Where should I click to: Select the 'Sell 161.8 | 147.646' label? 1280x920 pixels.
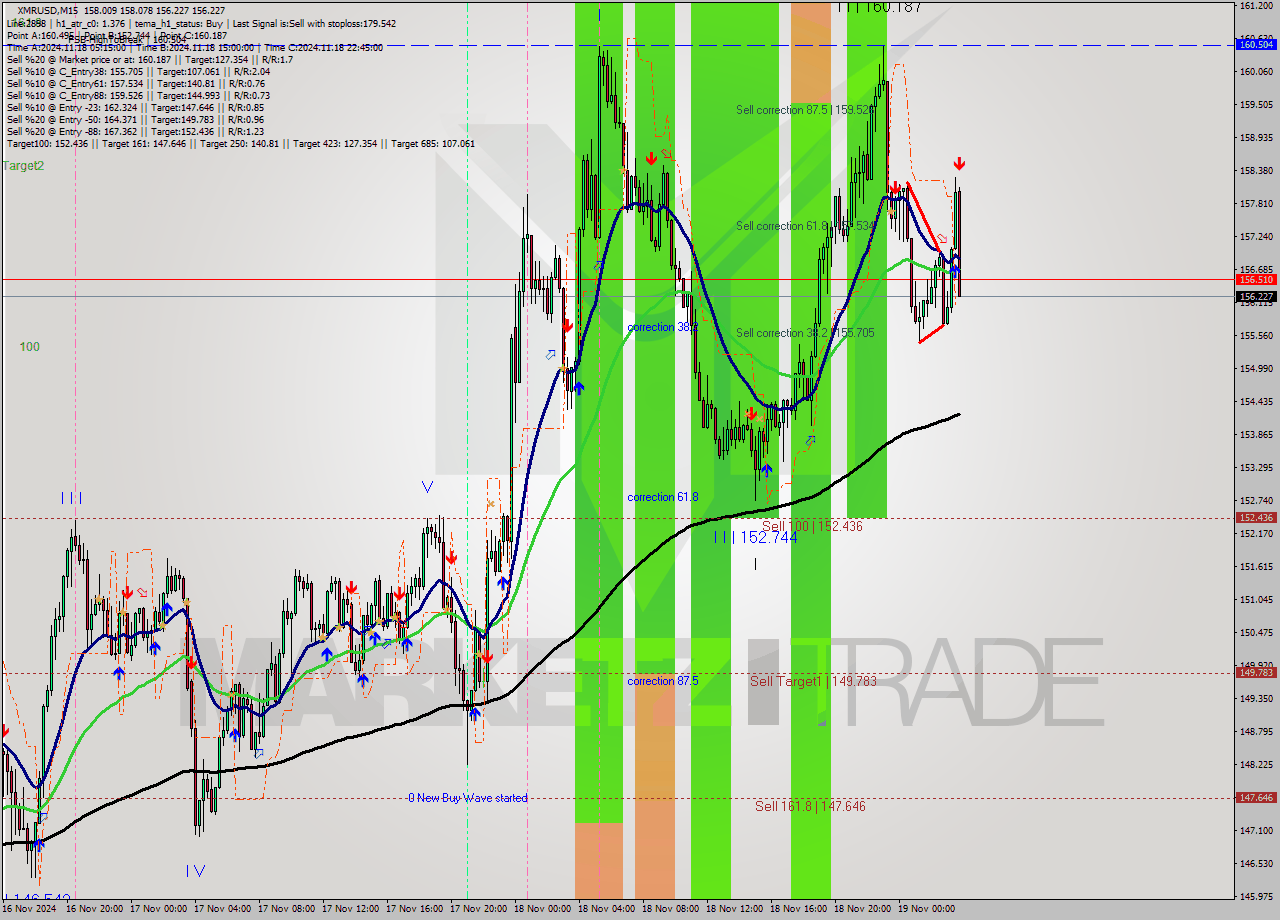pos(810,806)
